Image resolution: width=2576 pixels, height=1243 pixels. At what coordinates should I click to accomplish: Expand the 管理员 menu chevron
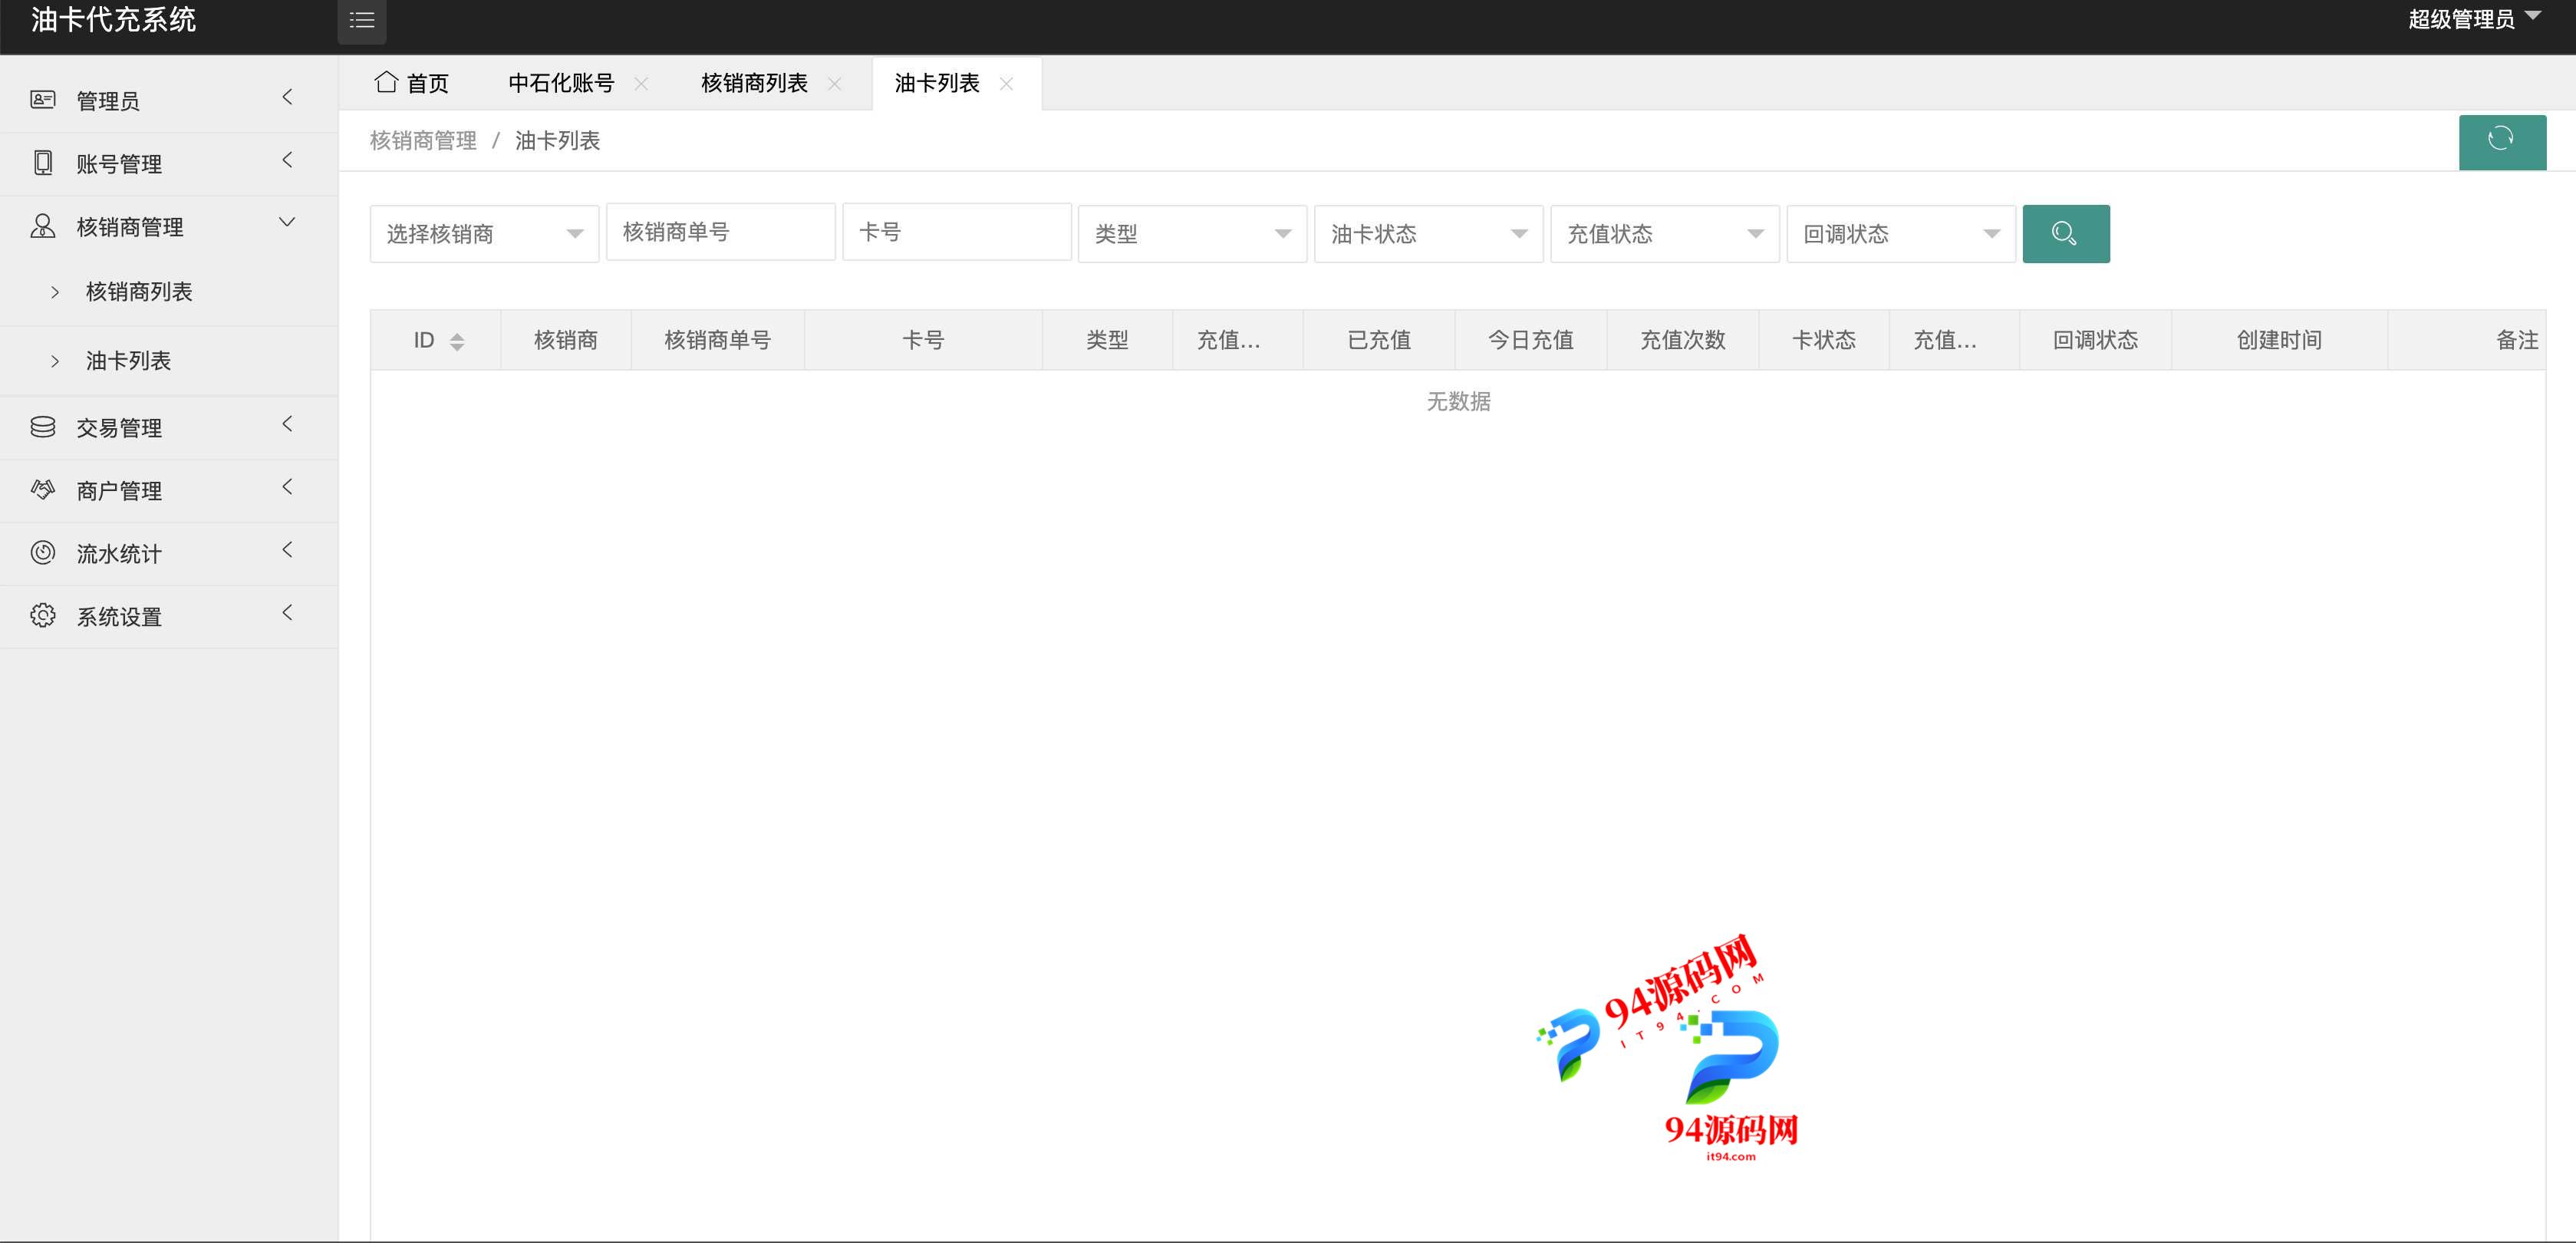coord(288,97)
